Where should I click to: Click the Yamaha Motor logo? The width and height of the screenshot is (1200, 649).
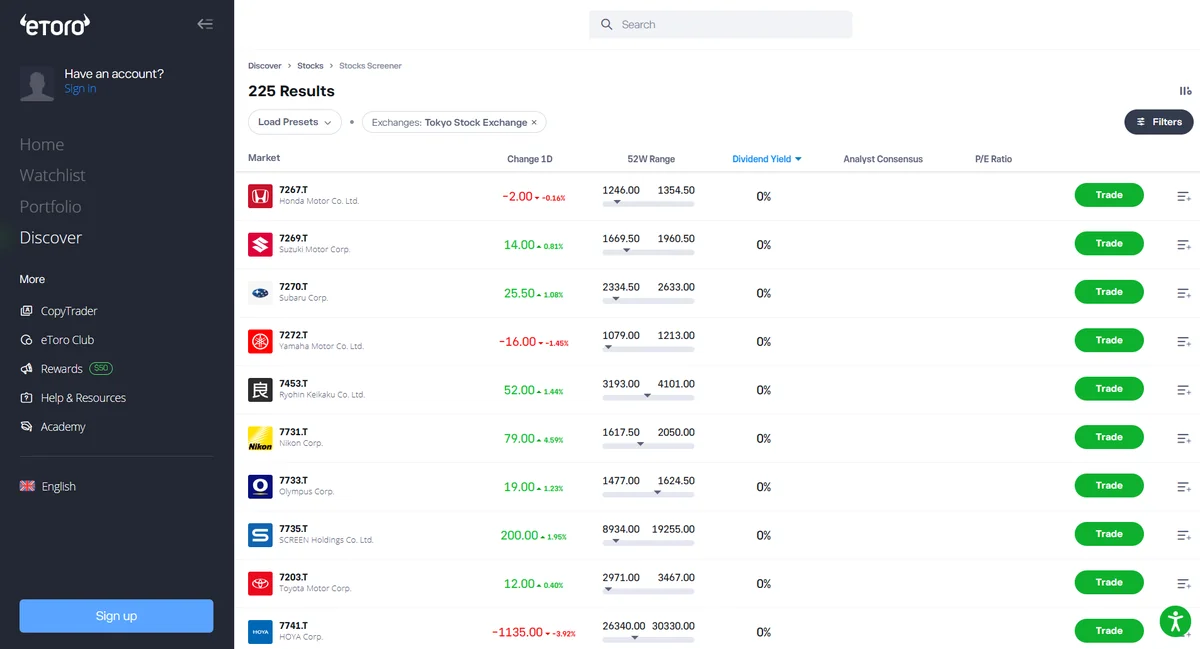(260, 341)
